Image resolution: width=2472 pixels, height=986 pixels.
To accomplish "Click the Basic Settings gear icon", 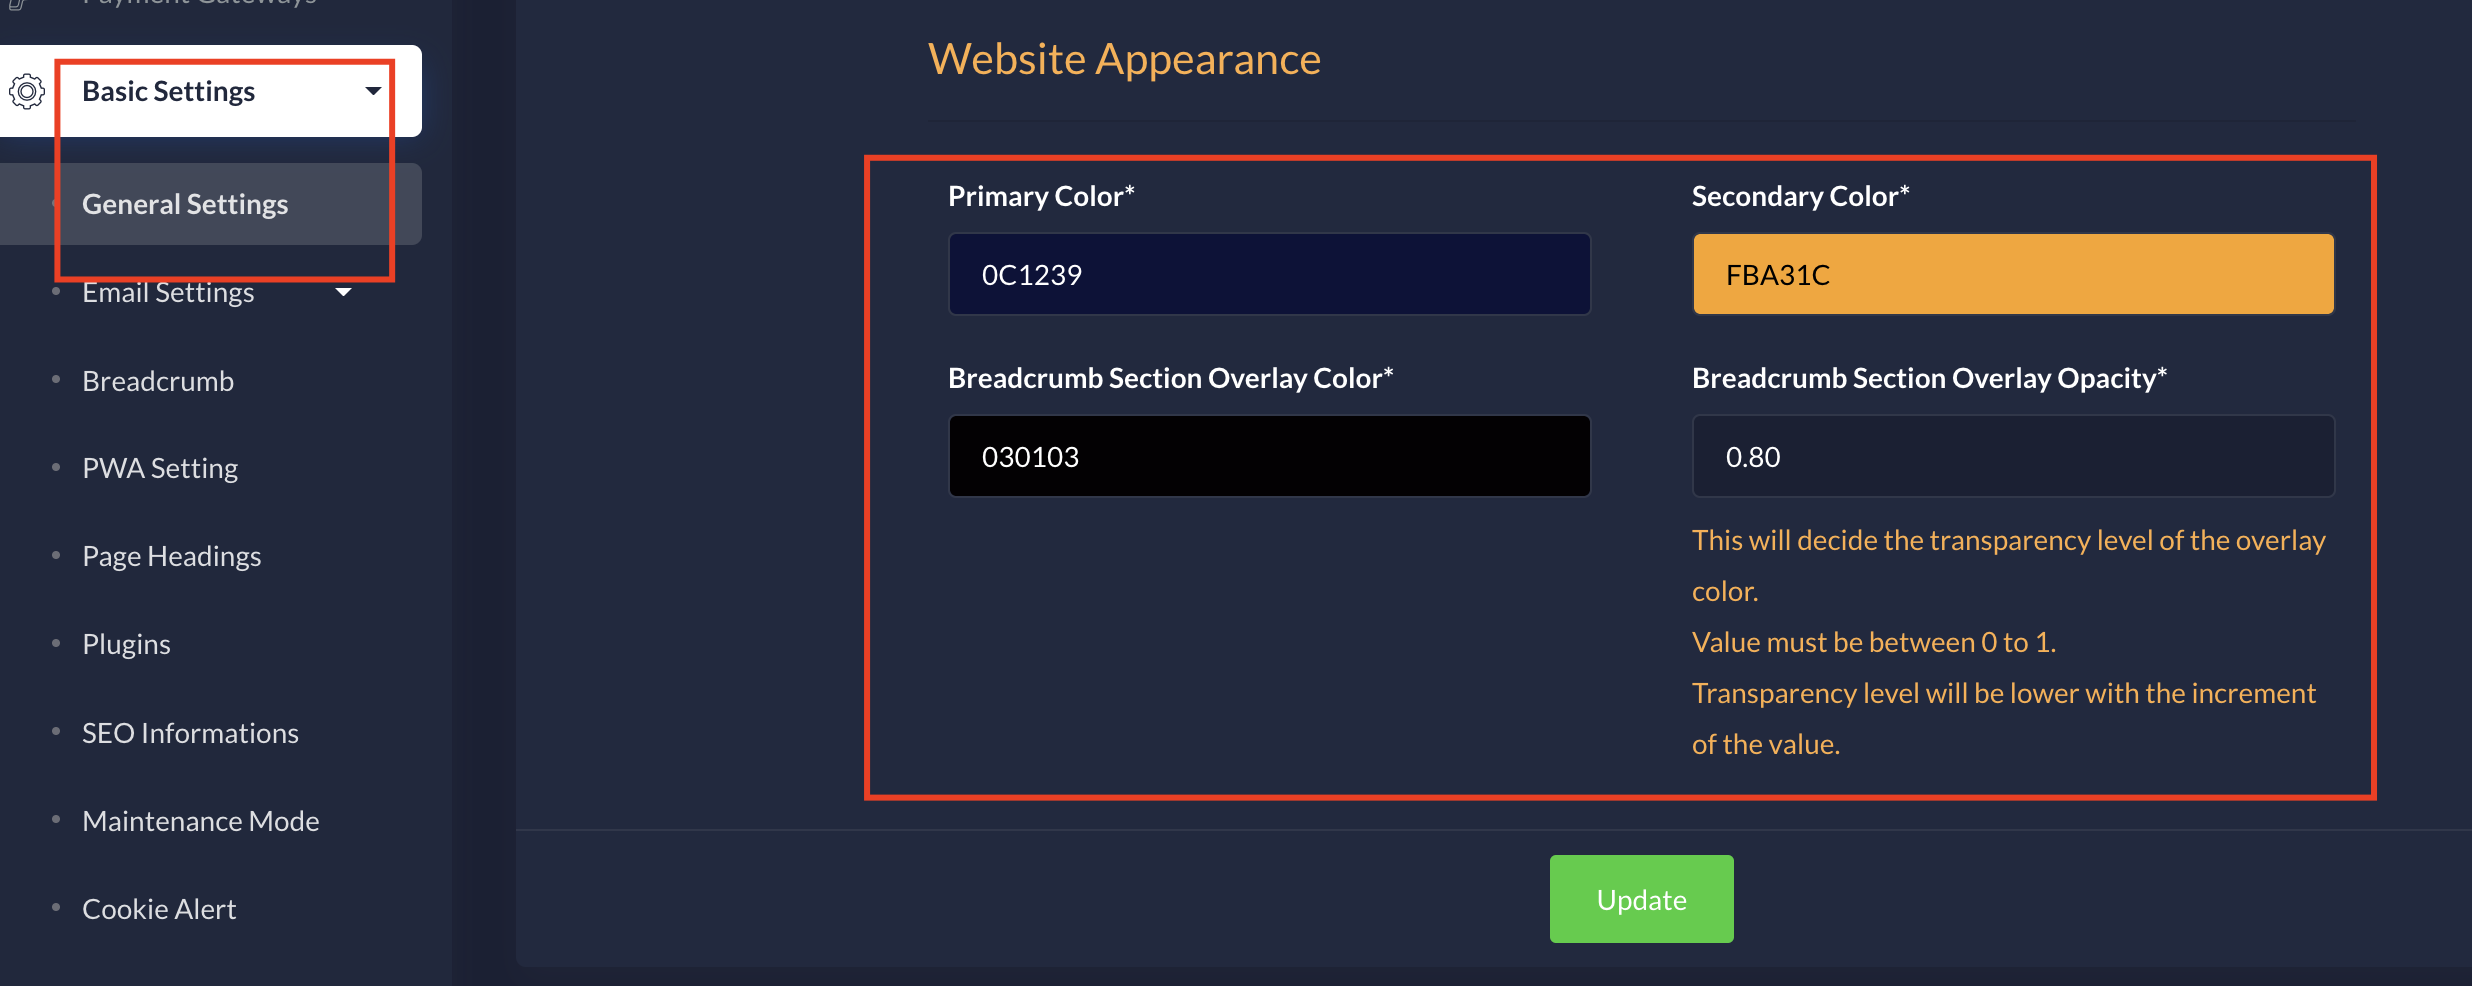I will 27,91.
